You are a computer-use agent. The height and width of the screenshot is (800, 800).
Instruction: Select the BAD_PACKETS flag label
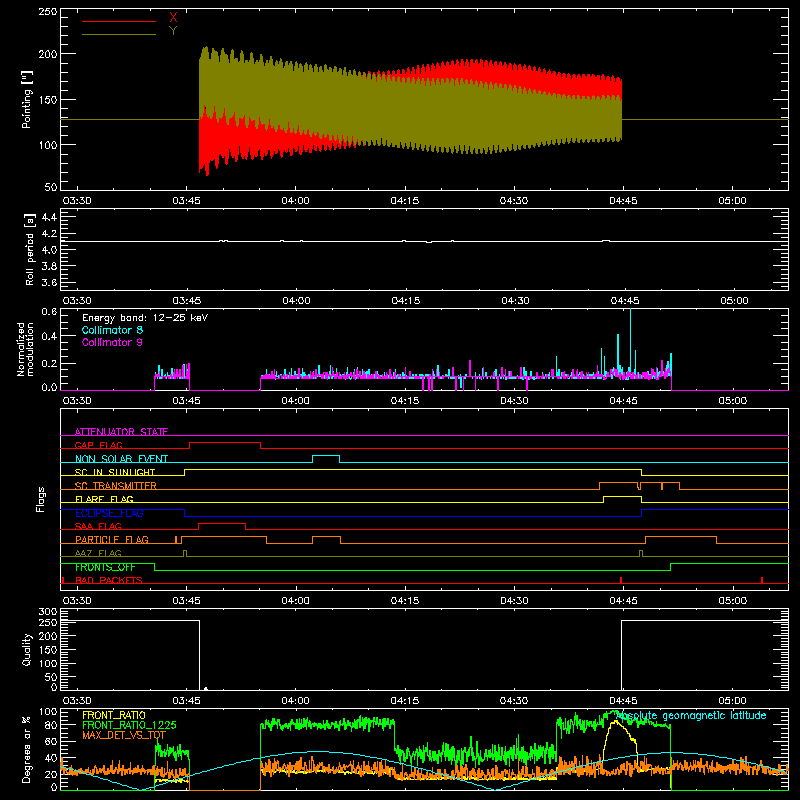pyautogui.click(x=109, y=580)
